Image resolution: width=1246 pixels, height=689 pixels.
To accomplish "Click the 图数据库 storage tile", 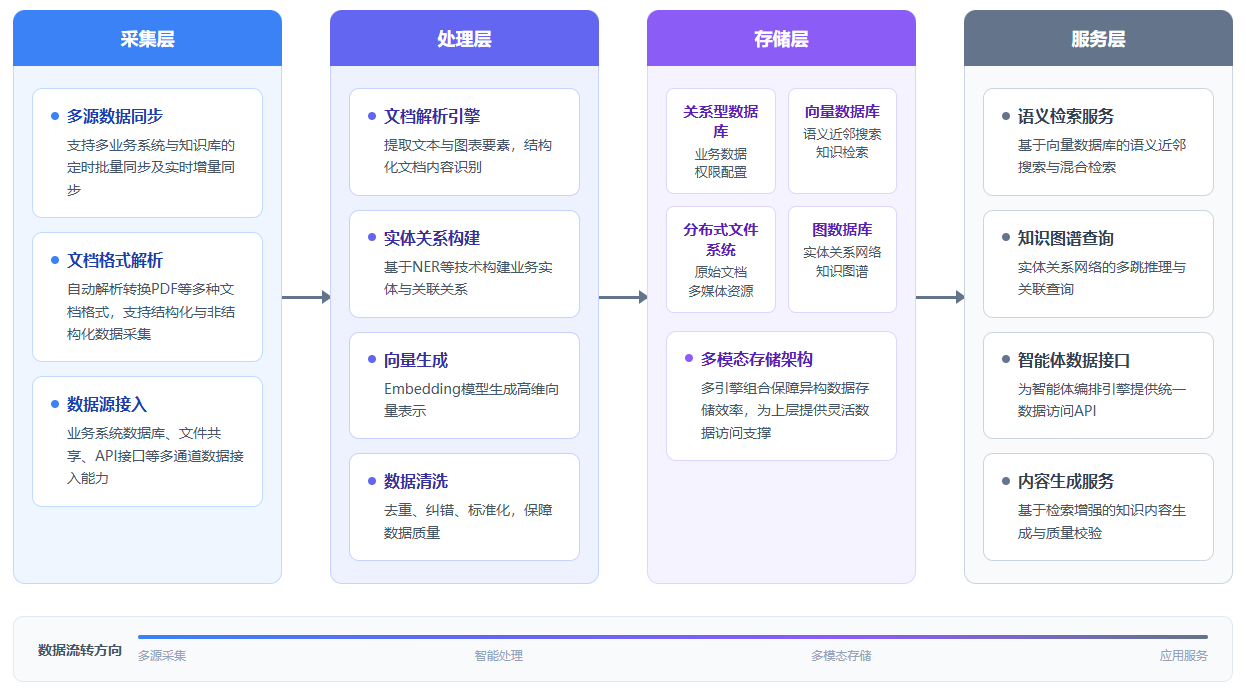I will pyautogui.click(x=842, y=260).
